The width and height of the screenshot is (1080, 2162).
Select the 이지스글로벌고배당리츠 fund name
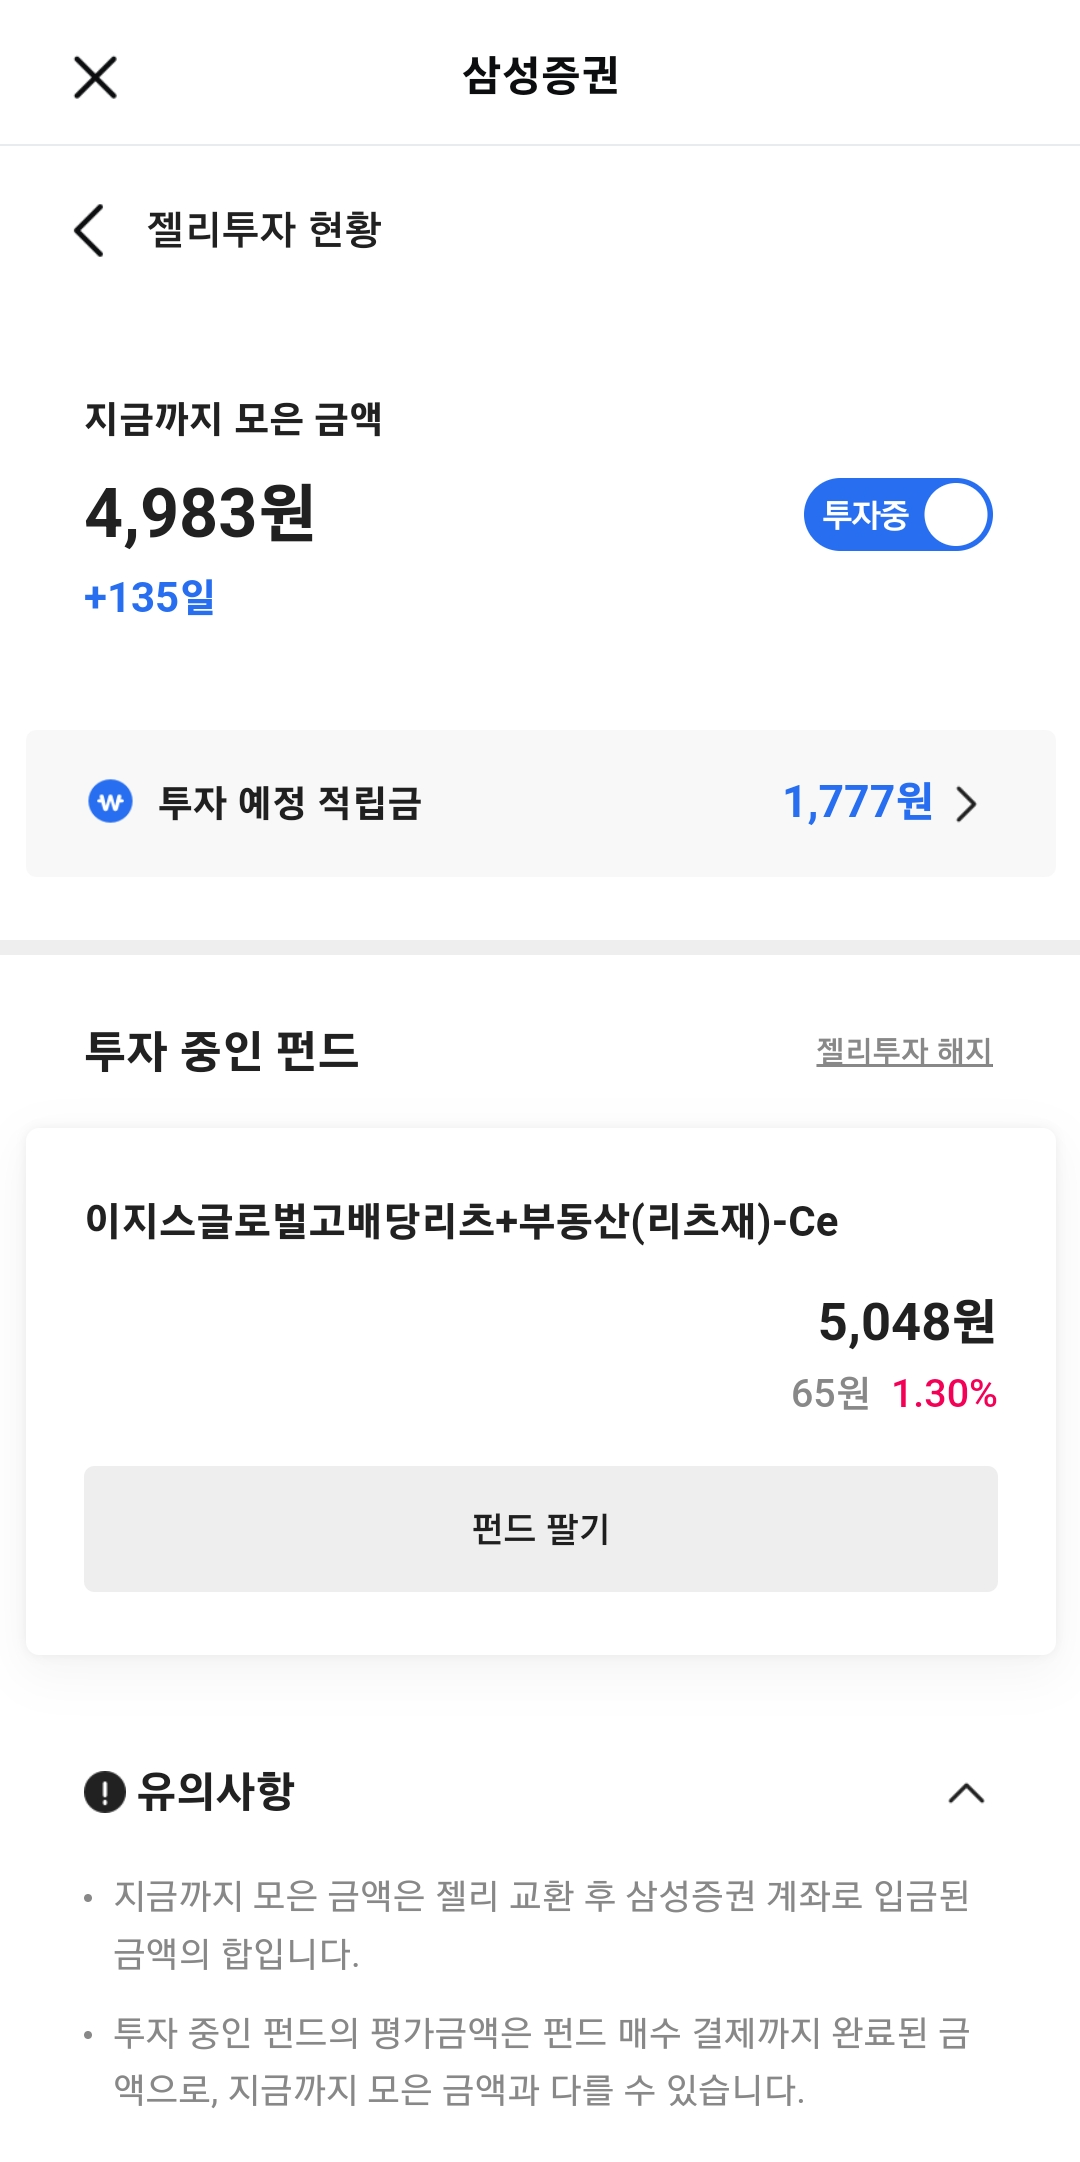462,1221
